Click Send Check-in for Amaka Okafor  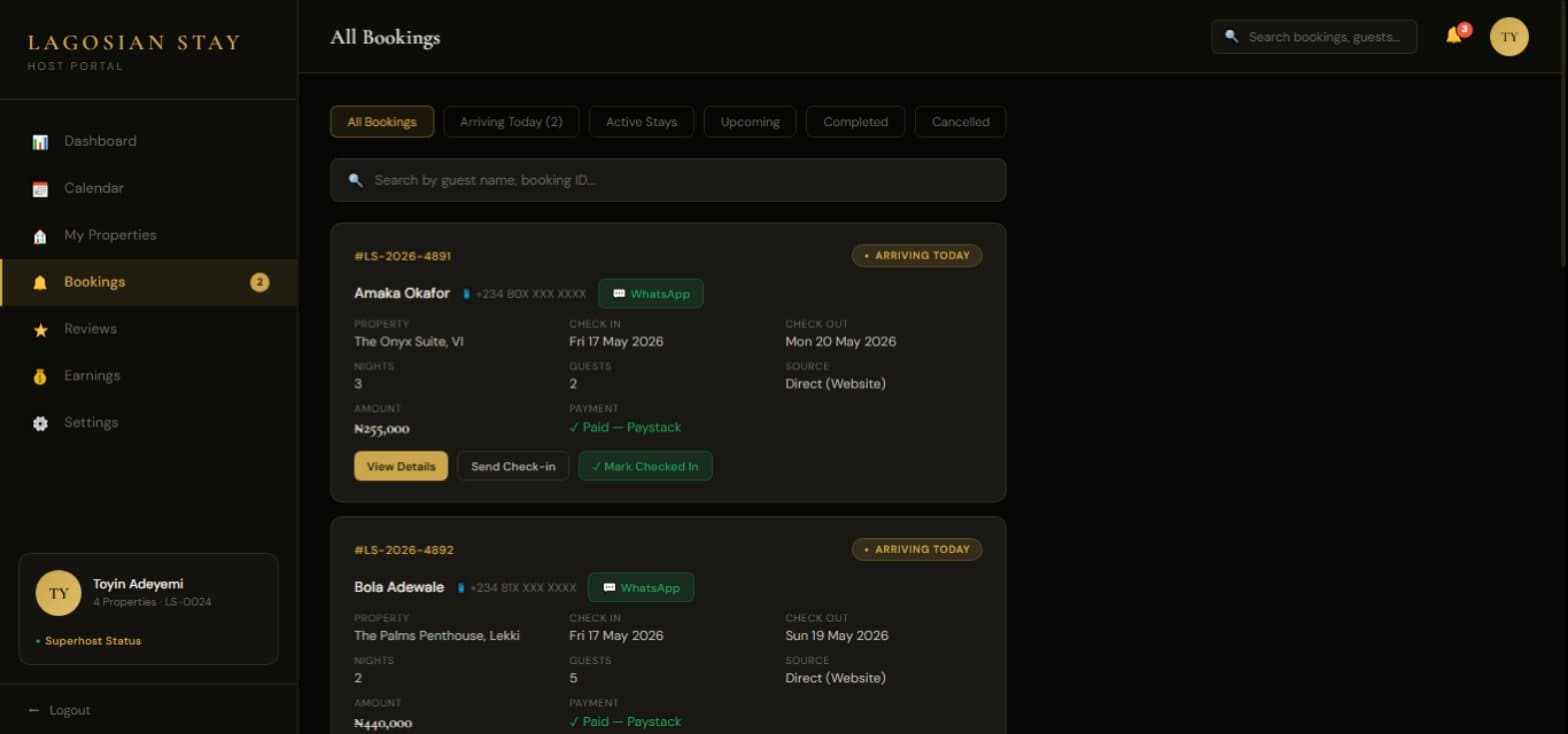click(x=513, y=466)
